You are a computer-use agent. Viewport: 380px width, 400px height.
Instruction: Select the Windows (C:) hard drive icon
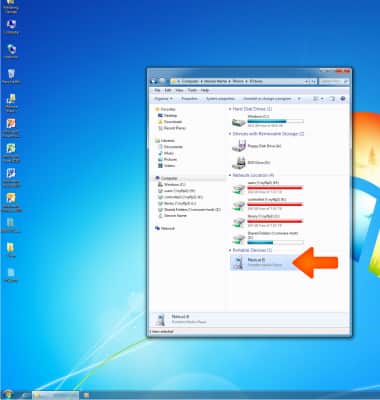pyautogui.click(x=239, y=122)
